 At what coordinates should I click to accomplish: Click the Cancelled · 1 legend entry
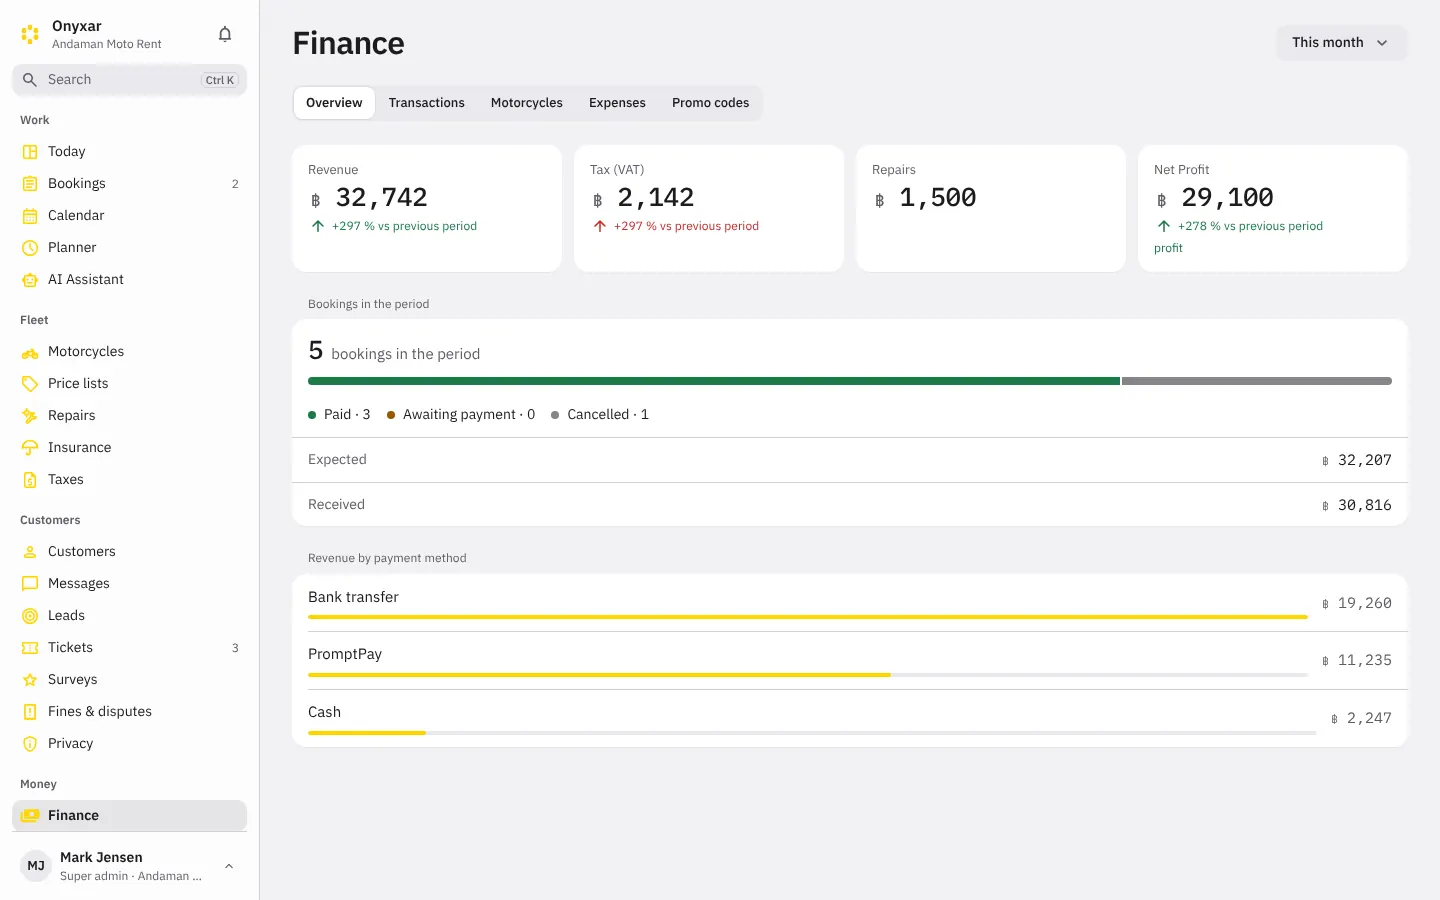(x=600, y=415)
